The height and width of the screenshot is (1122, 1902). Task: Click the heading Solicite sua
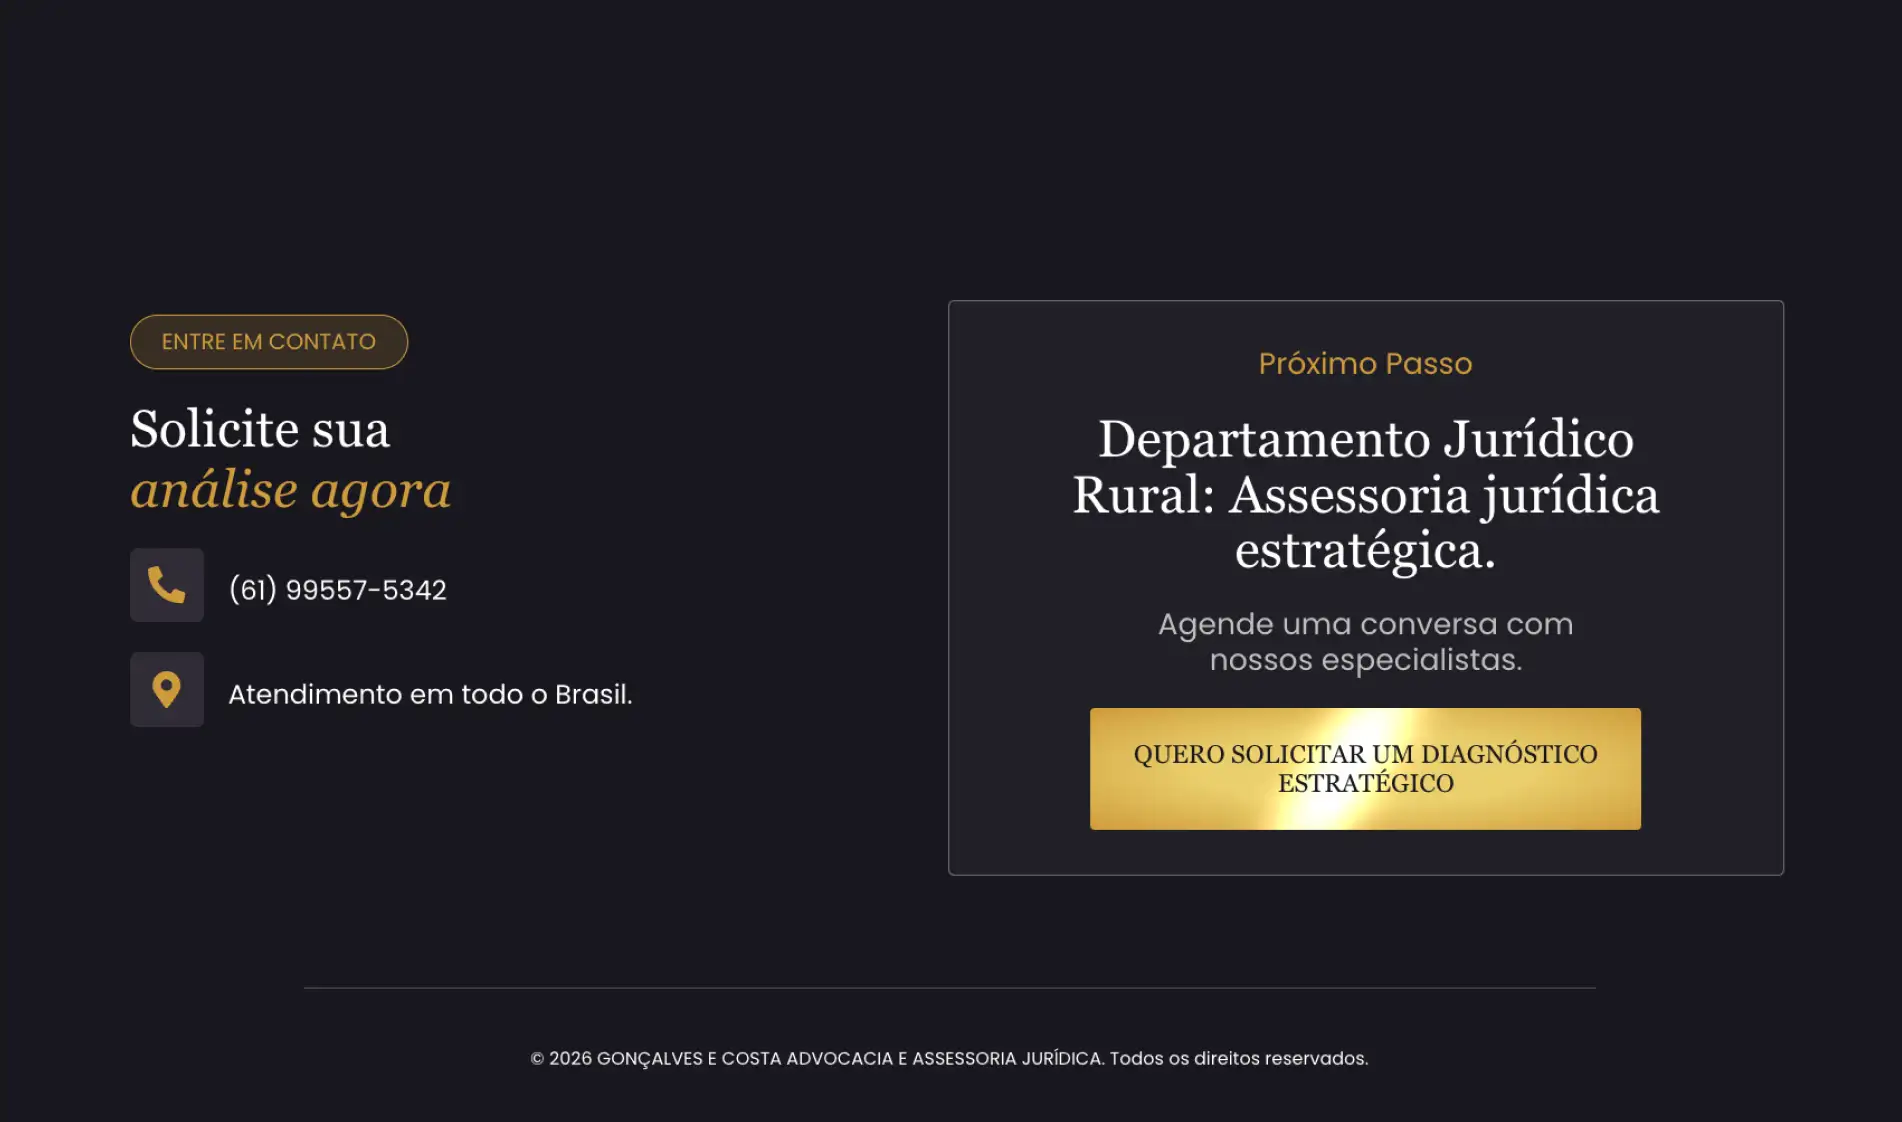click(260, 429)
